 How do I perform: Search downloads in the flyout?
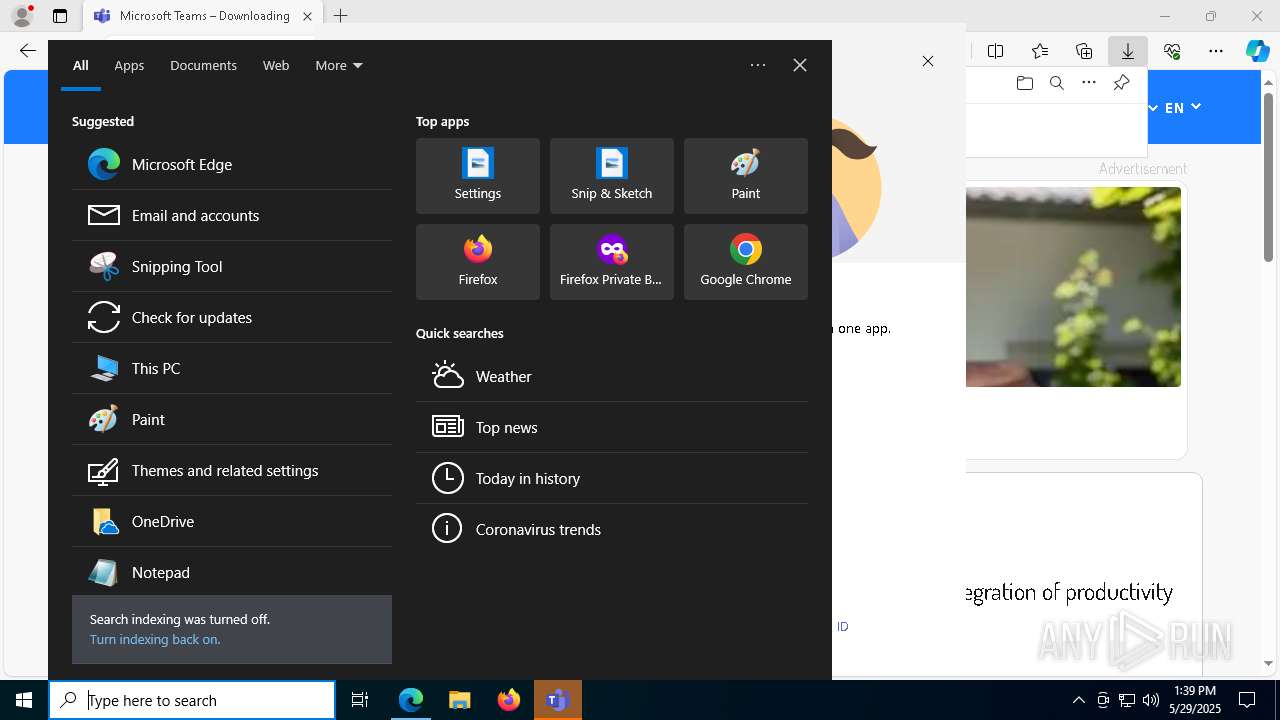pos(1056,83)
